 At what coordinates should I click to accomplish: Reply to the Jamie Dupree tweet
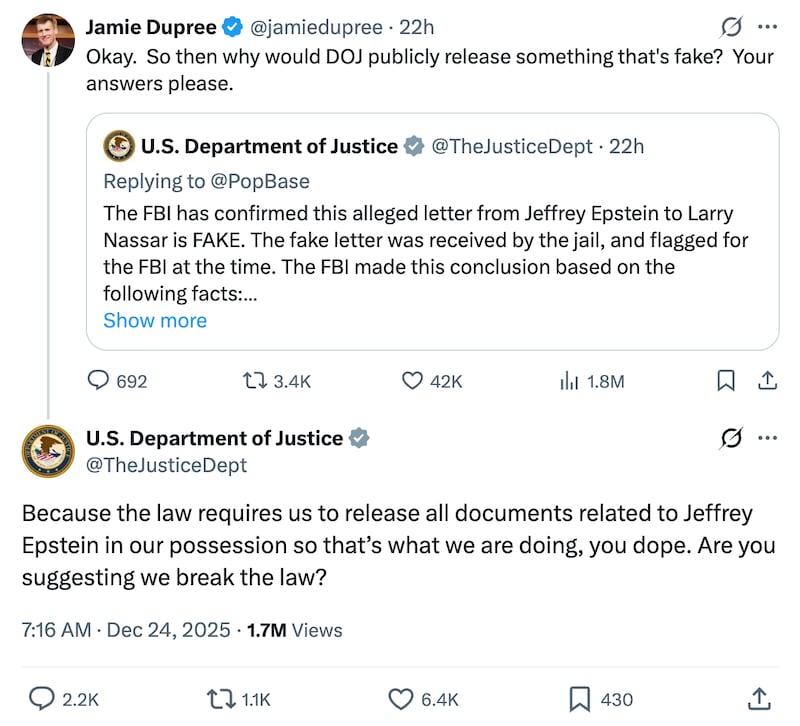[x=100, y=381]
